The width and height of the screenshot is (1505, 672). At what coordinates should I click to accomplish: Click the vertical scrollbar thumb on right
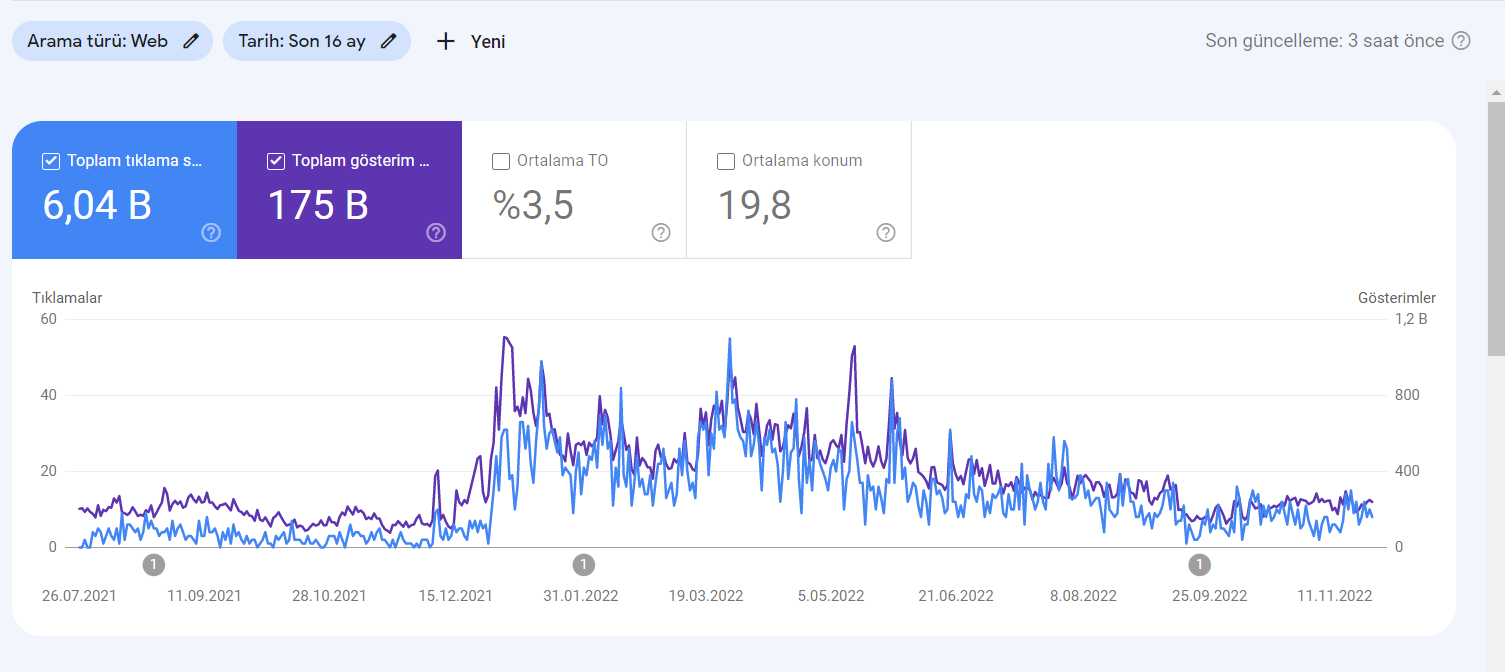click(x=1496, y=228)
